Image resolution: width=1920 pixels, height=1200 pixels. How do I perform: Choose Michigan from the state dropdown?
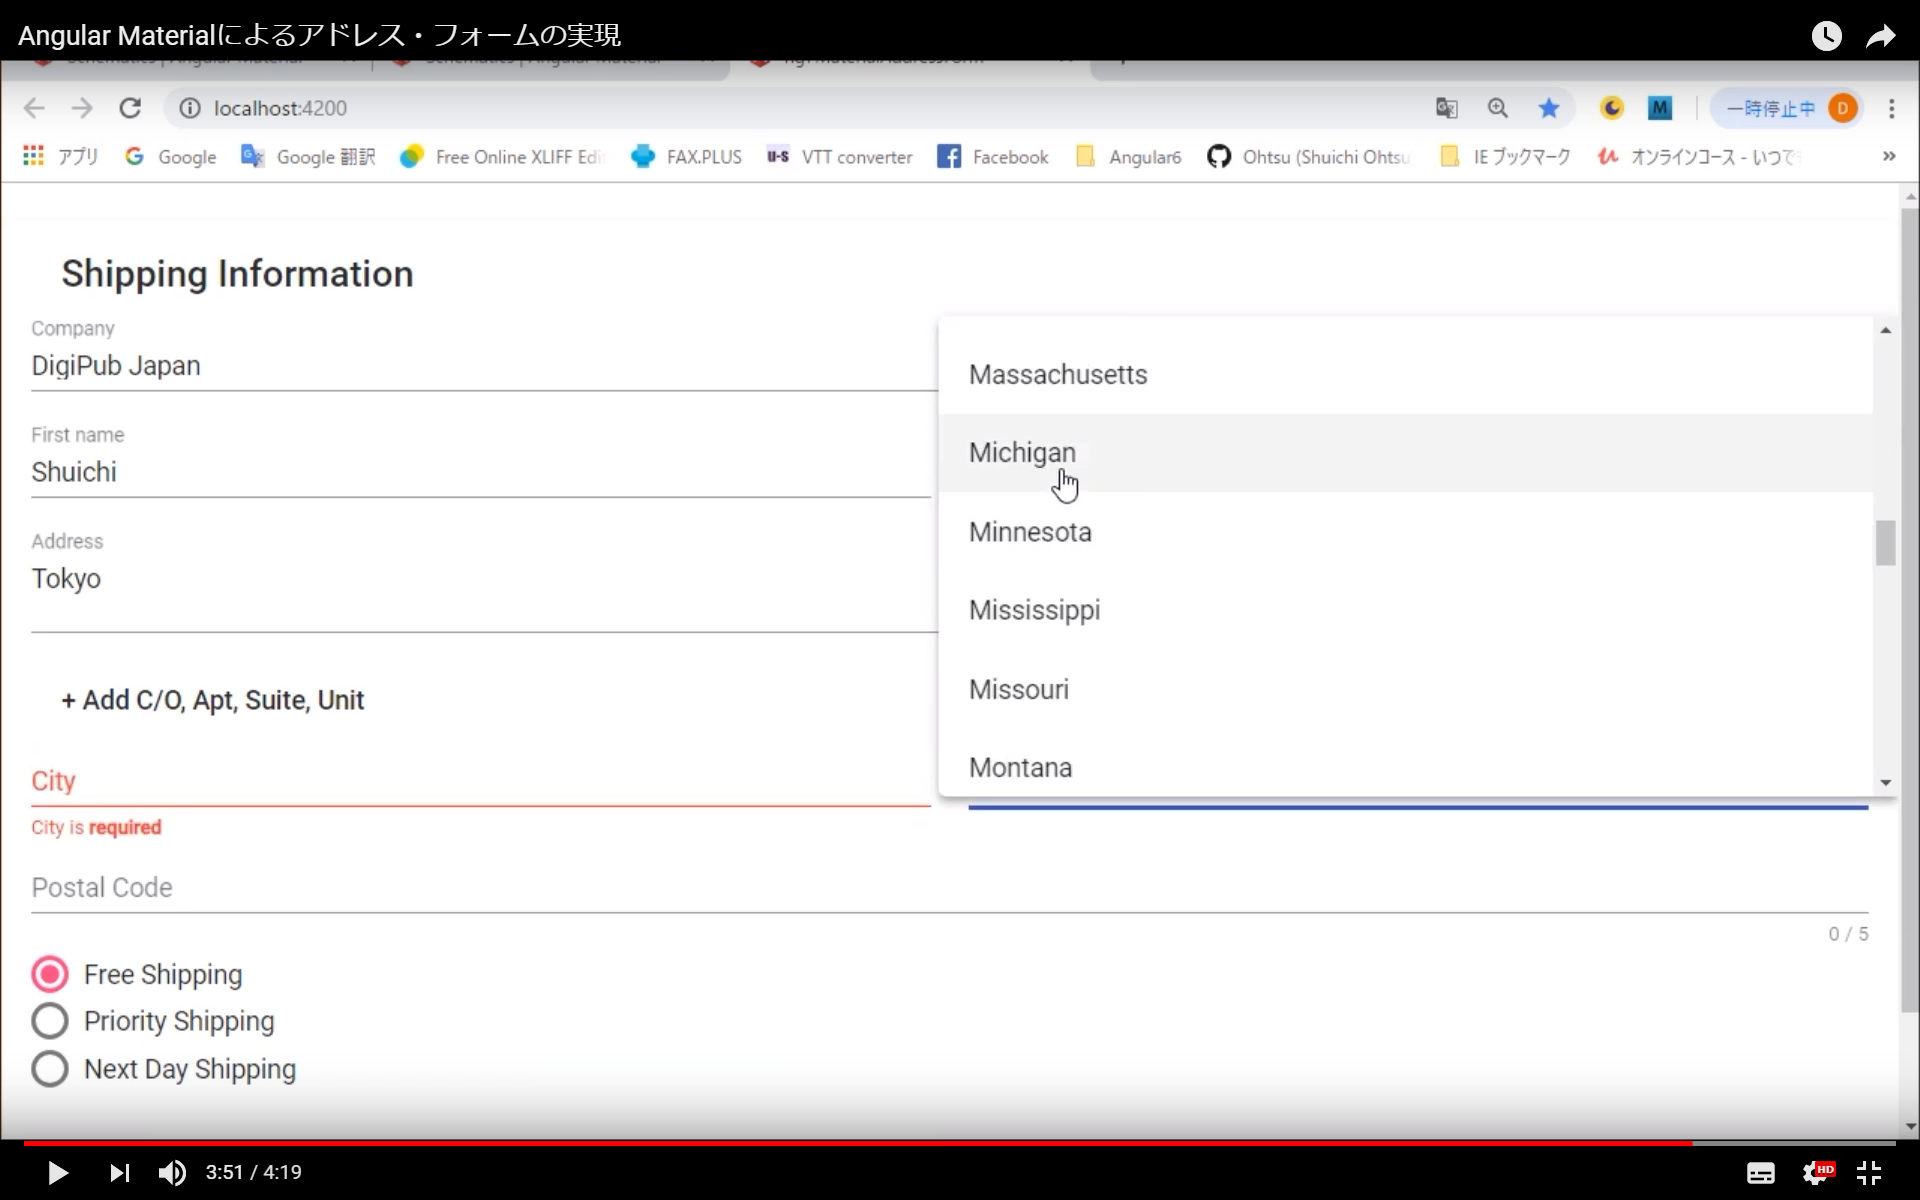point(1022,453)
